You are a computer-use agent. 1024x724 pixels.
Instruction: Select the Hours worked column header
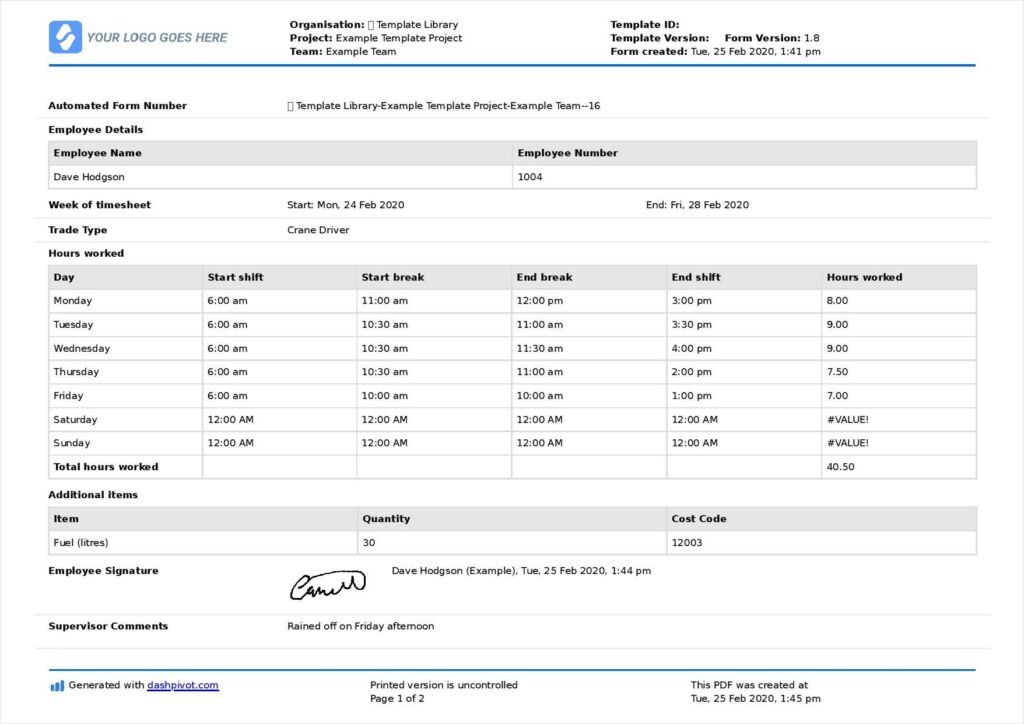[863, 277]
